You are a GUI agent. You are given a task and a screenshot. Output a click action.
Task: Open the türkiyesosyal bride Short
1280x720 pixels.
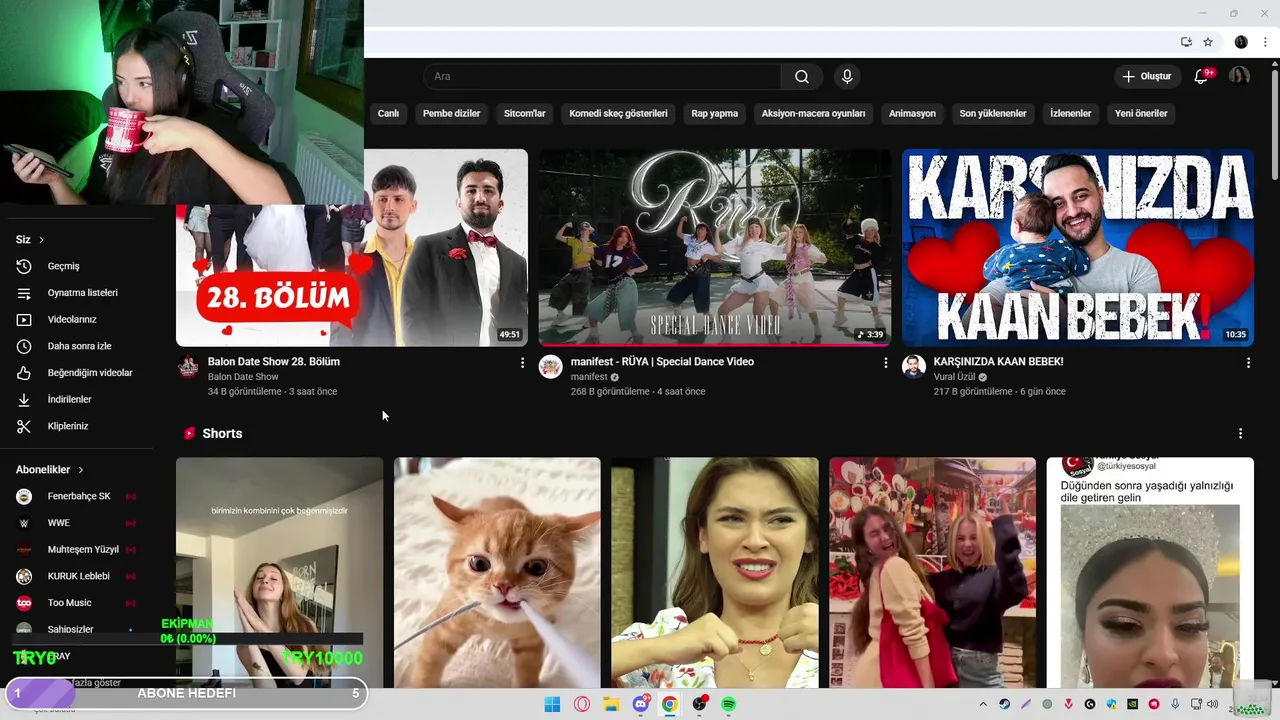[x=1150, y=573]
